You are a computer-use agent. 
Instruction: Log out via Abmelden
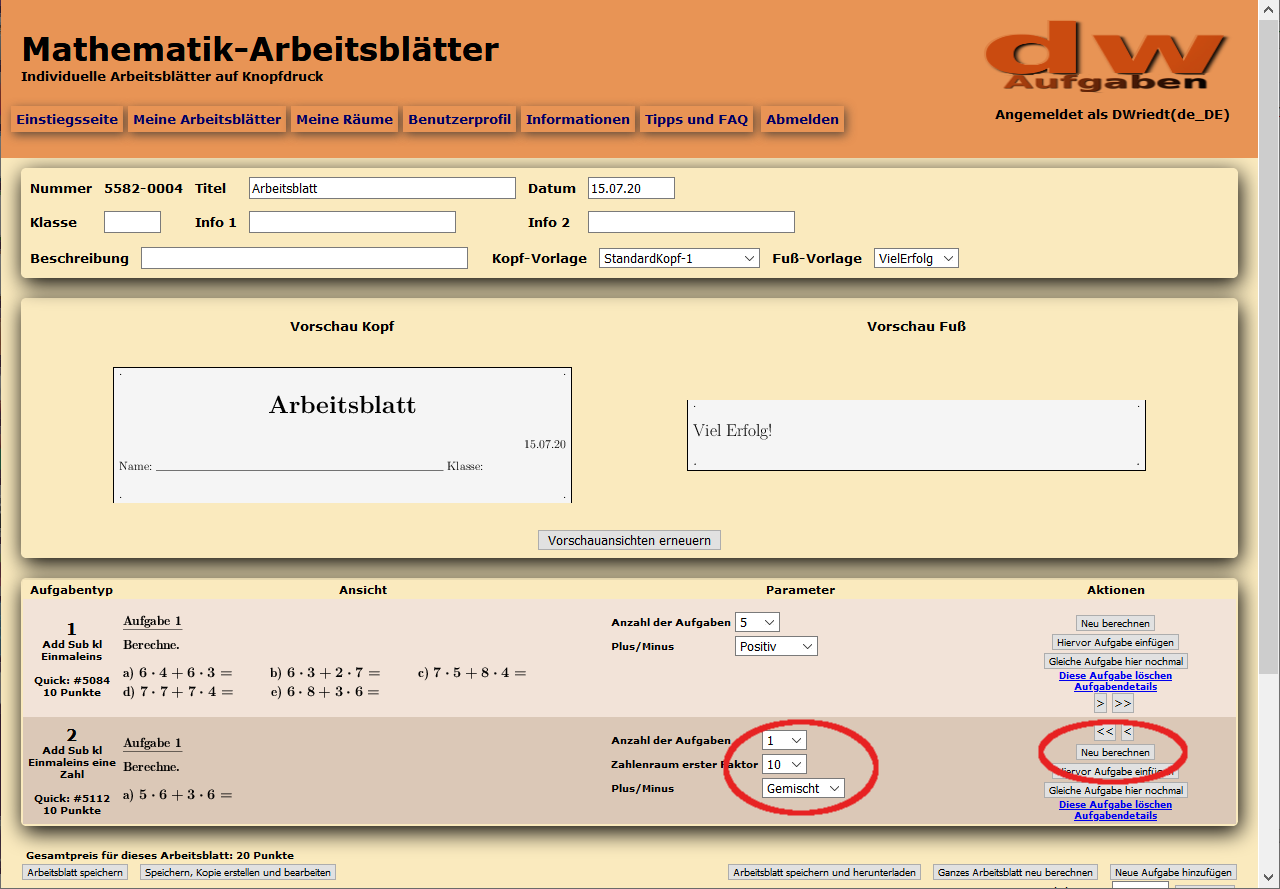(803, 119)
